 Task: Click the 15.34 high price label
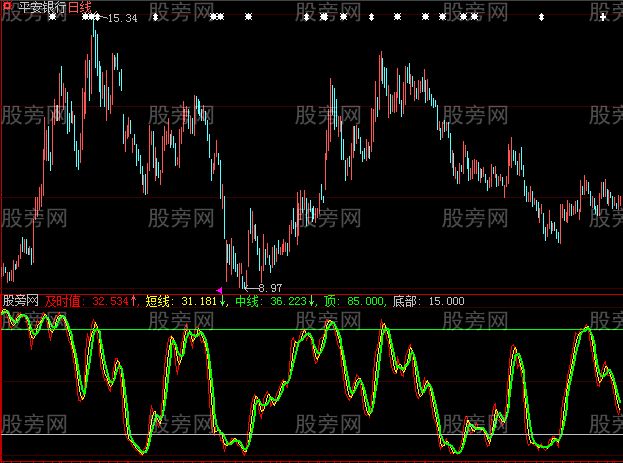click(x=122, y=18)
